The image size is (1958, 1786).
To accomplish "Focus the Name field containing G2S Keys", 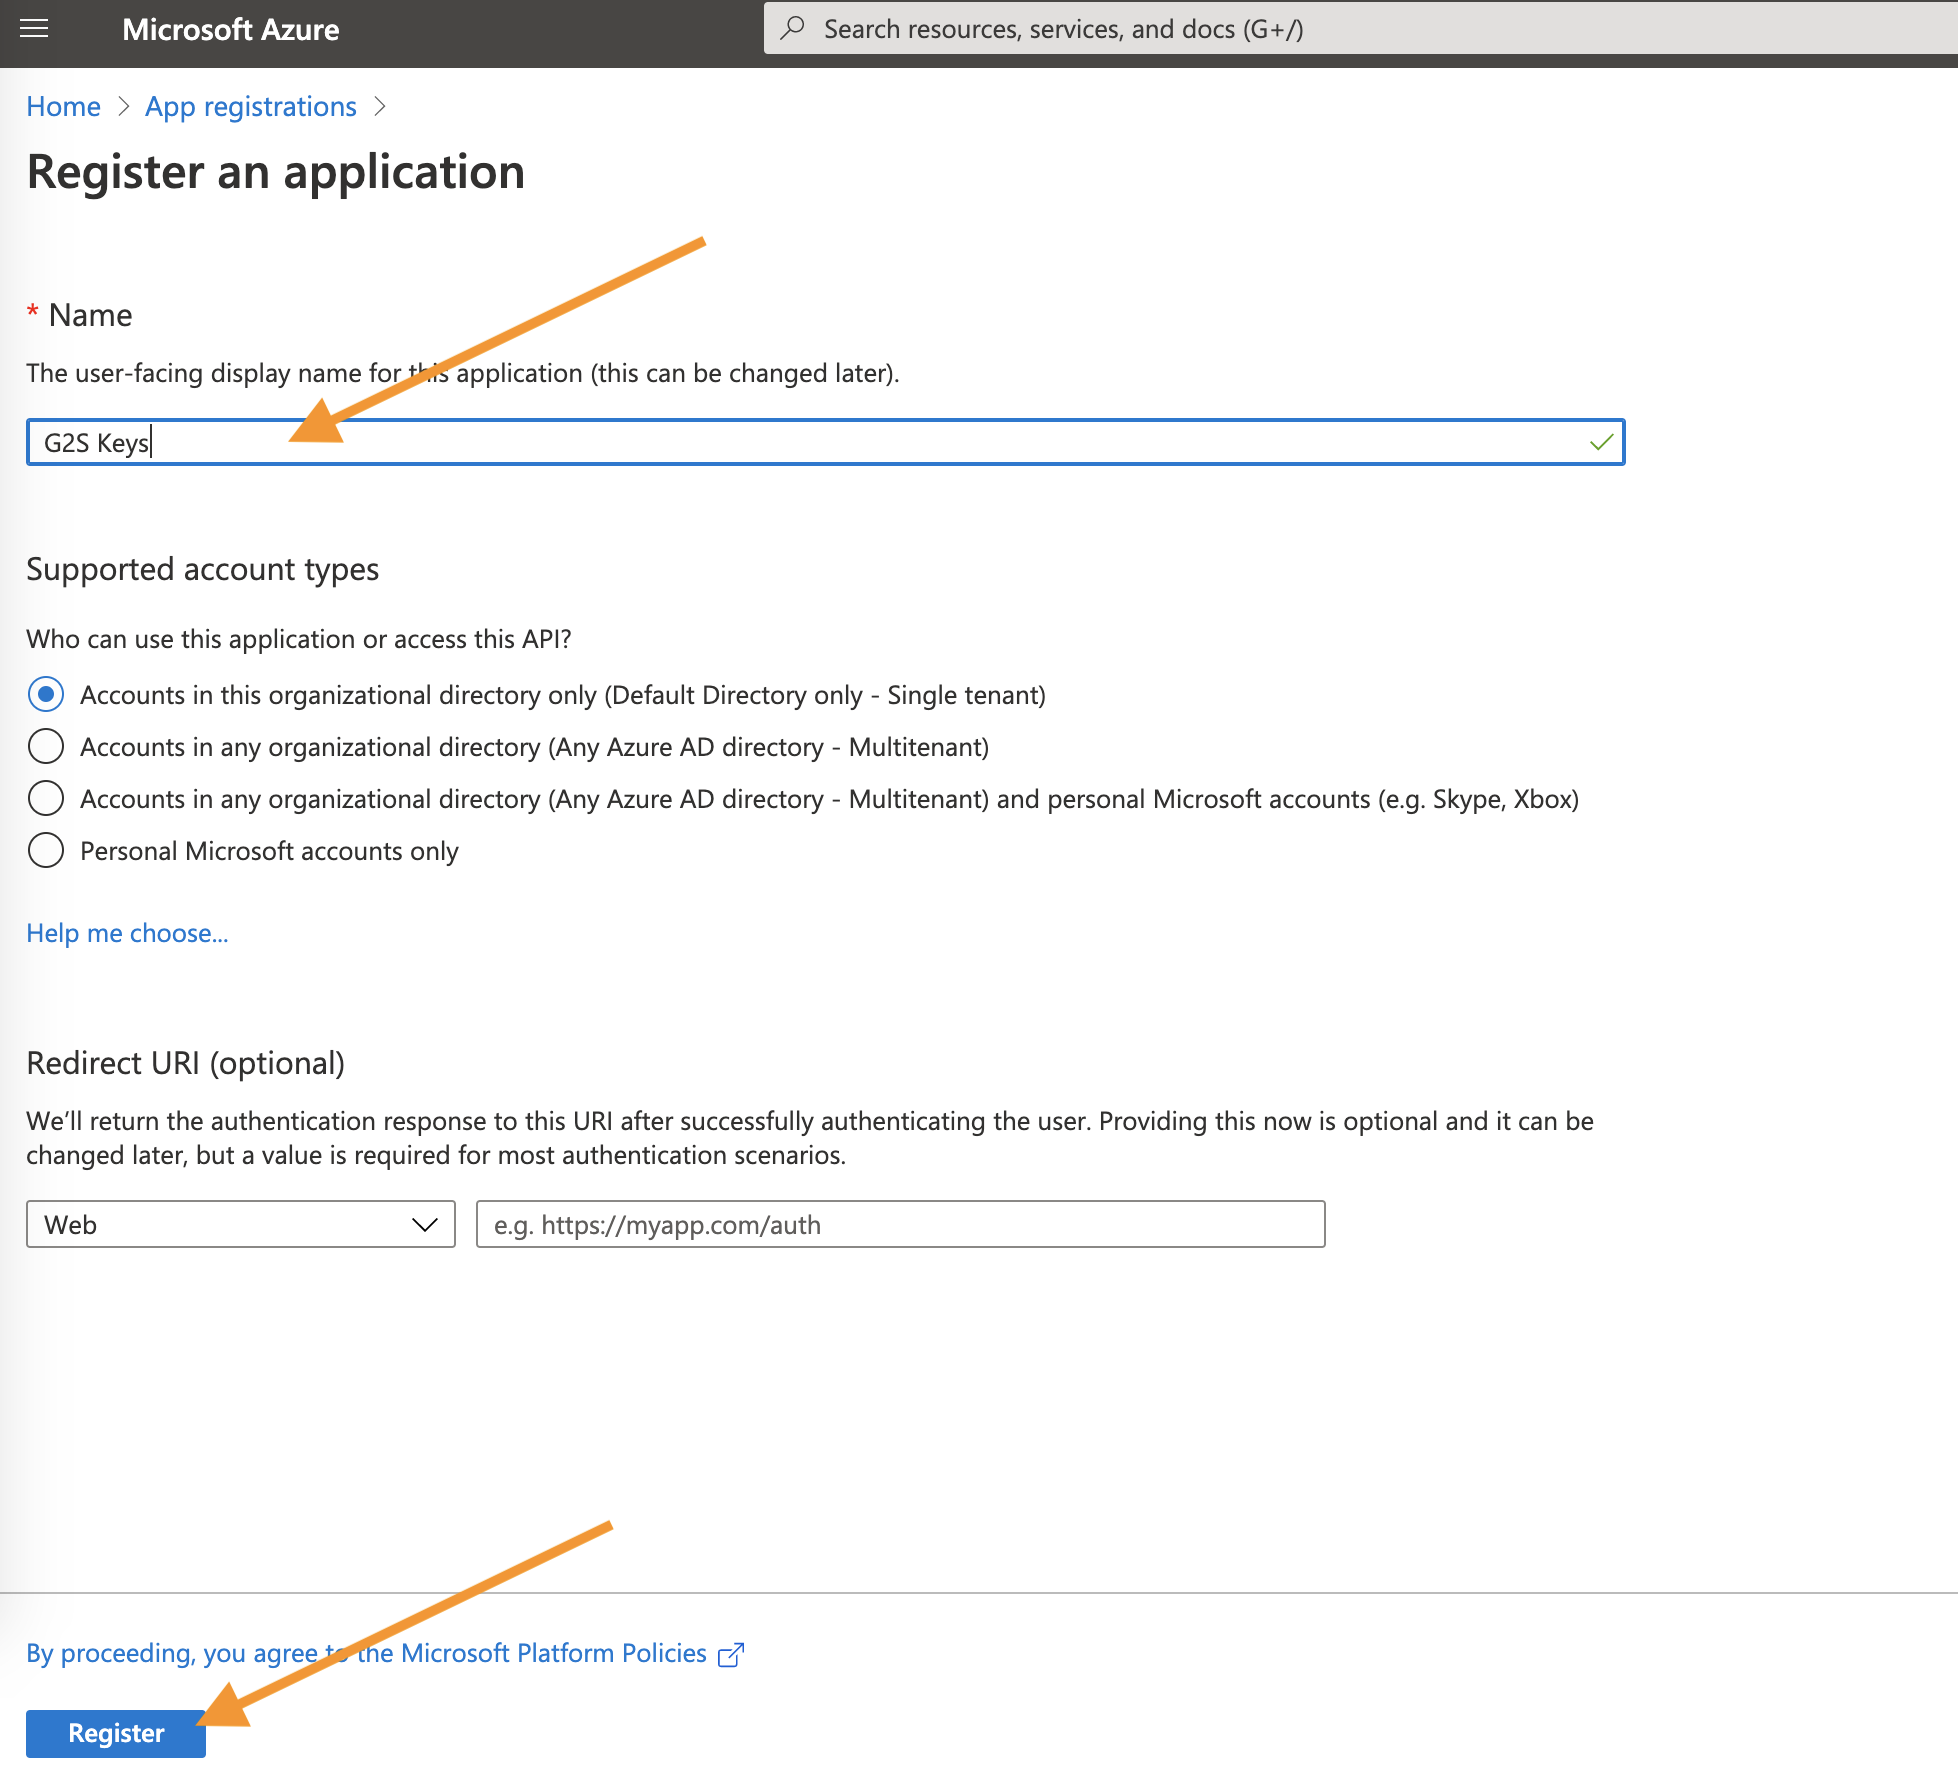I will pyautogui.click(x=826, y=442).
